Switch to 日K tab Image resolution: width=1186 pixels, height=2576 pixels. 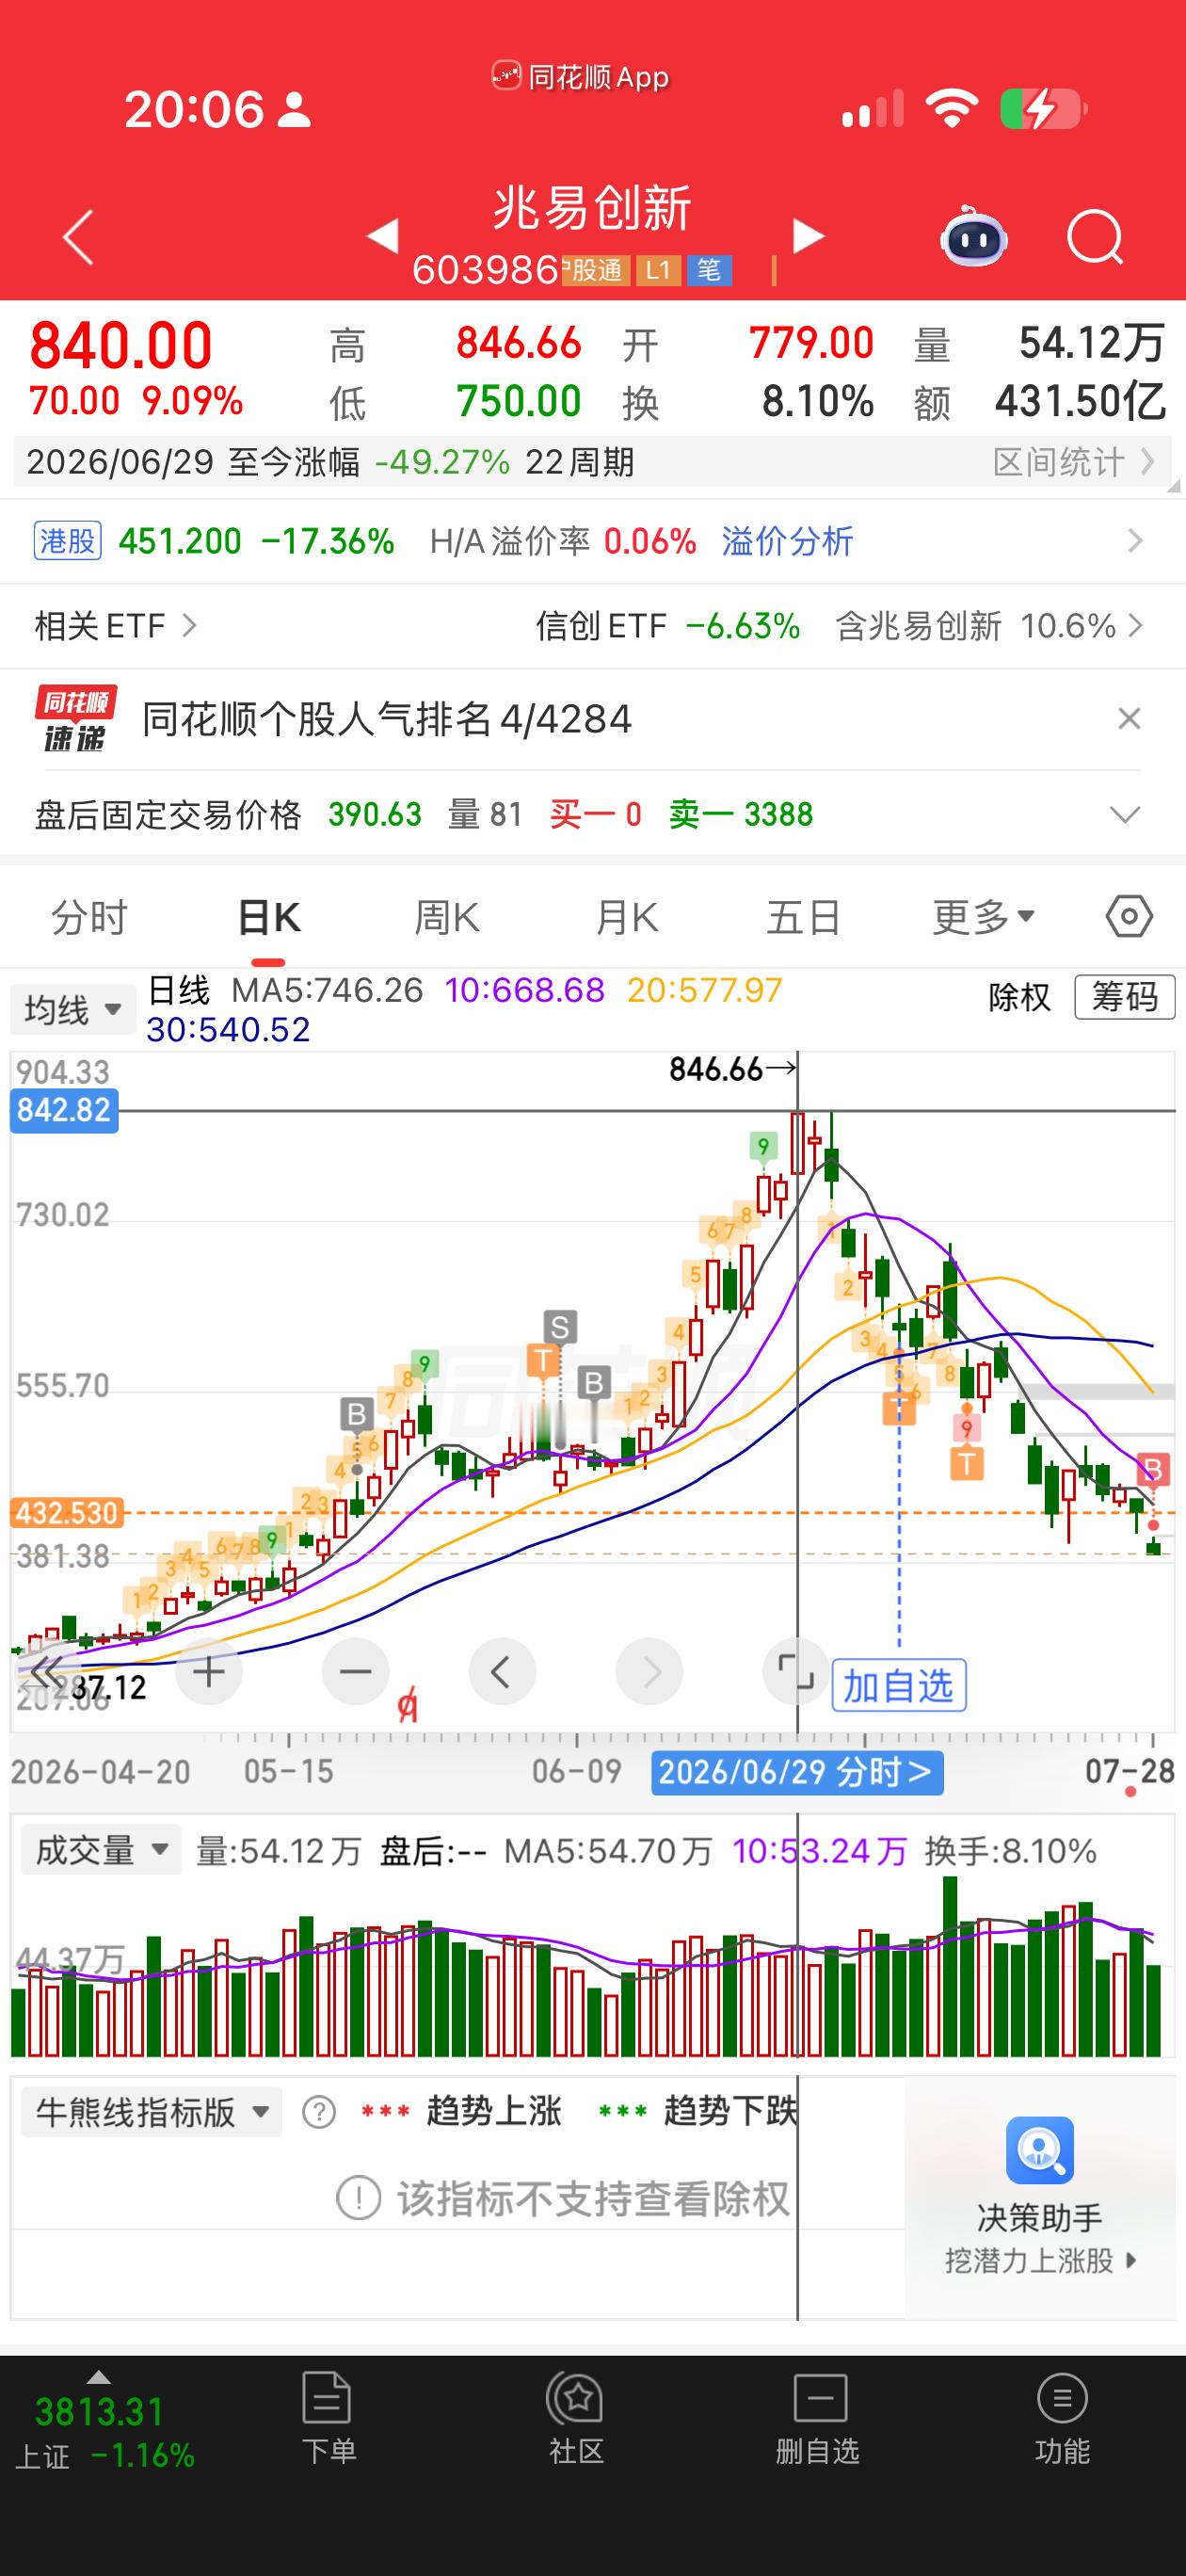pos(269,917)
